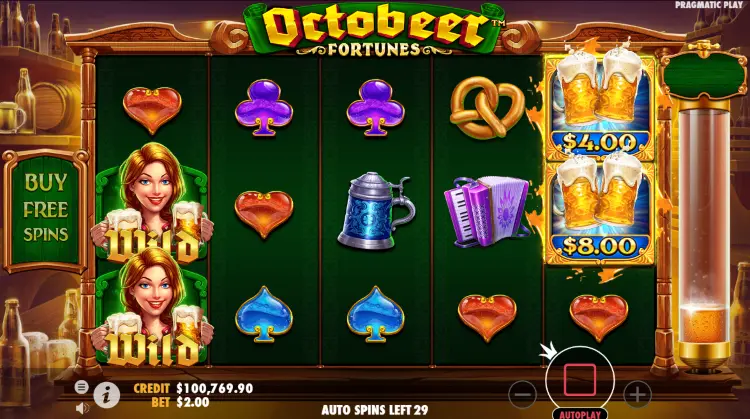Open the game info icon
Image resolution: width=750 pixels, height=419 pixels.
coord(106,395)
